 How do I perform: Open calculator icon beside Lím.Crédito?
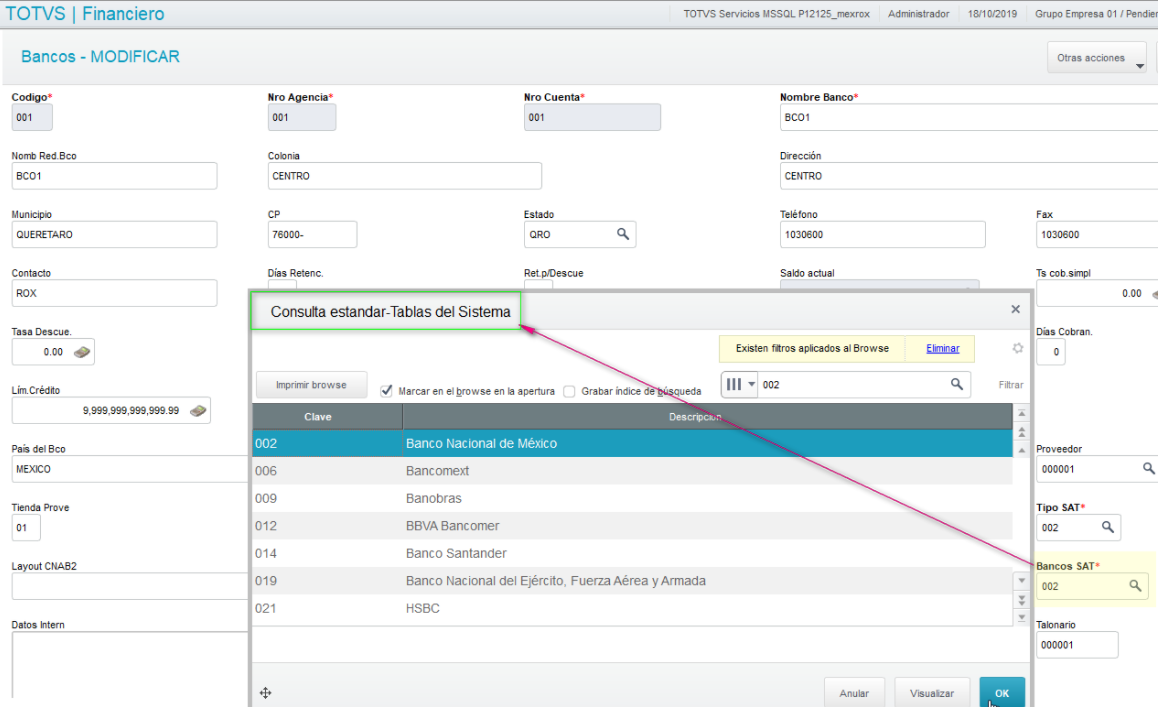[198, 411]
